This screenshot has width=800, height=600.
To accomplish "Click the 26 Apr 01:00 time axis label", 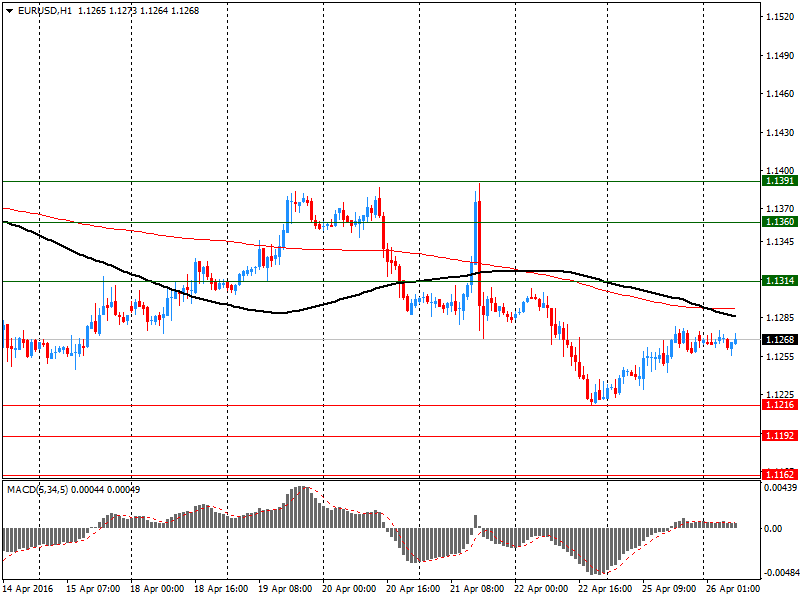I will pos(733,589).
